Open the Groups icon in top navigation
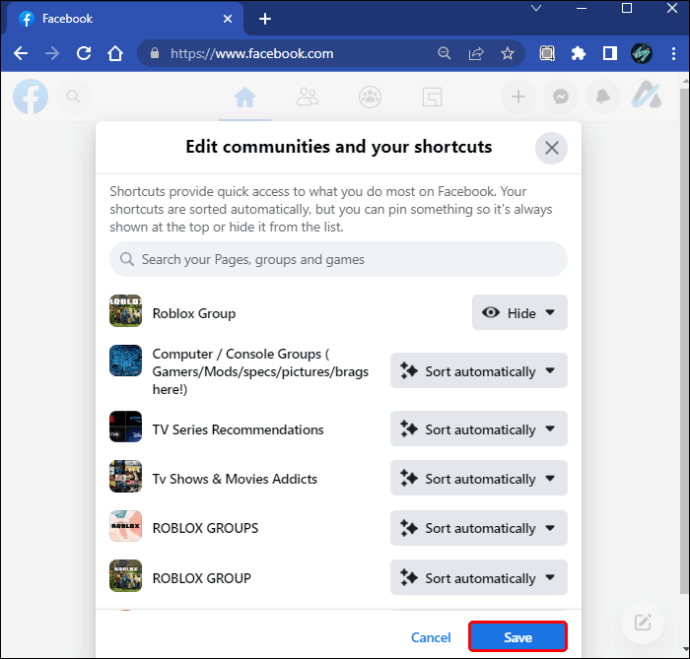 (x=370, y=97)
